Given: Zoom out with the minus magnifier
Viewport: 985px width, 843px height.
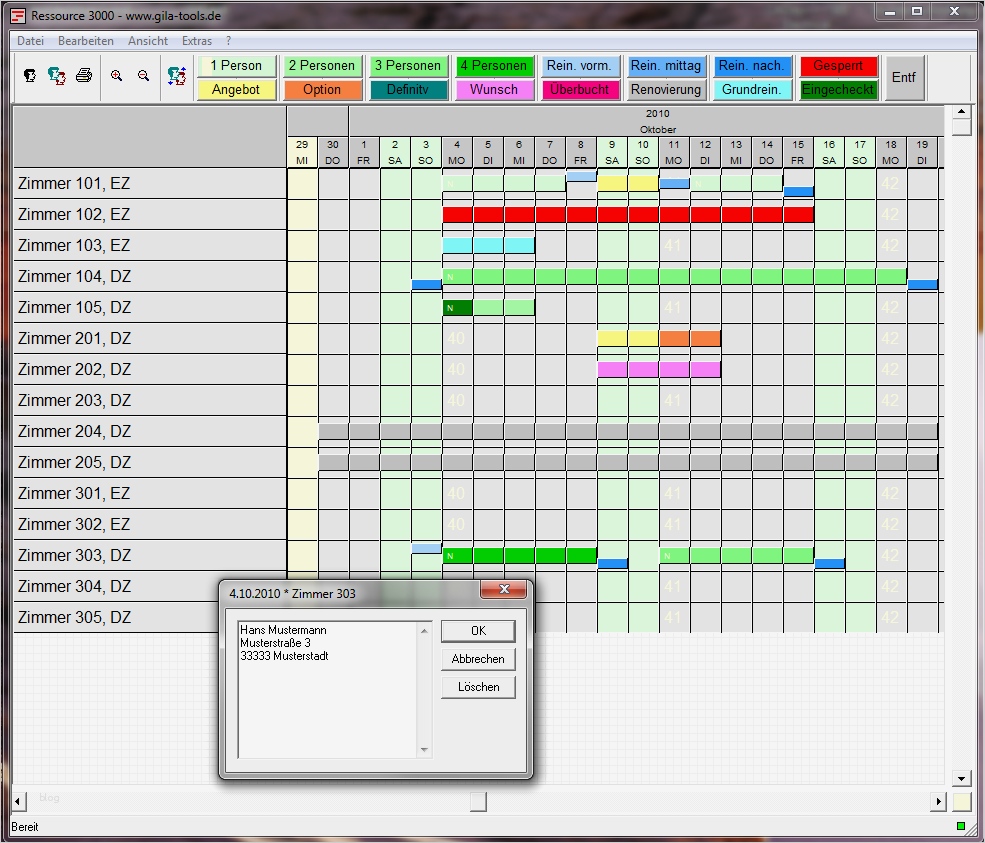Looking at the screenshot, I should click(144, 76).
